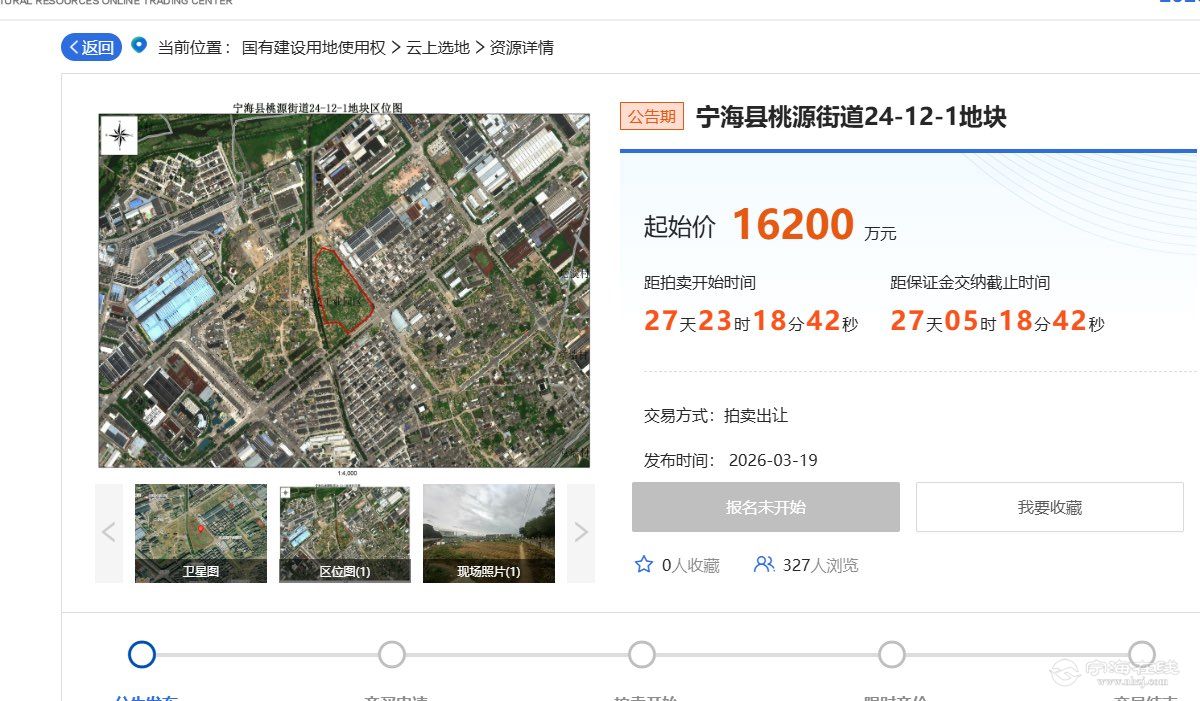Select the second timeline step circle

(x=392, y=654)
